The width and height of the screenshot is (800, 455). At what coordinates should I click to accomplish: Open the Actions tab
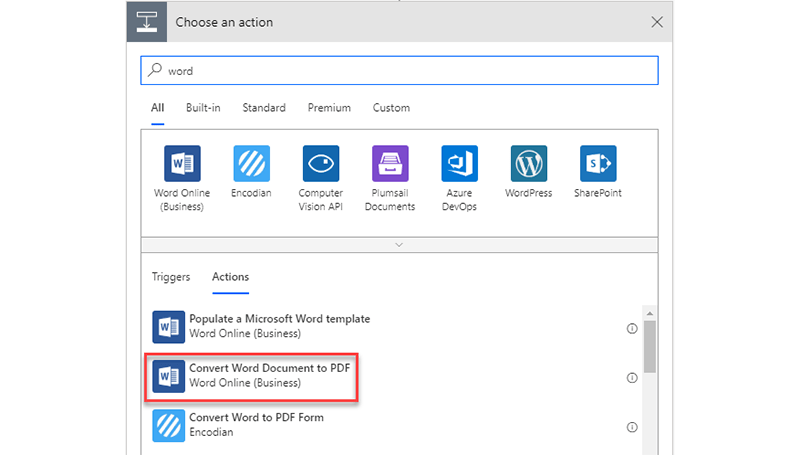point(231,277)
